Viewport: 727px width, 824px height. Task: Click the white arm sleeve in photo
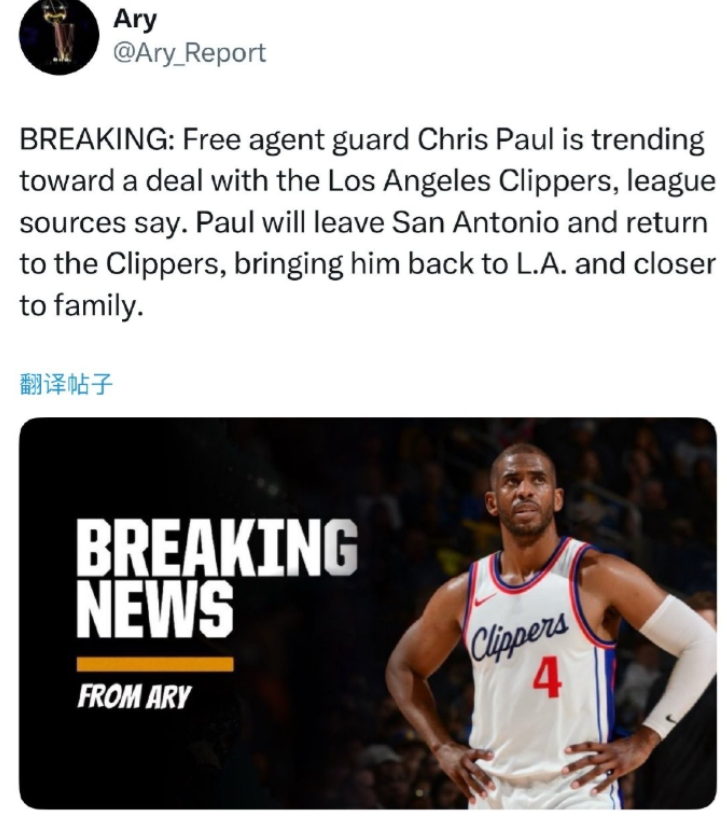[x=678, y=663]
